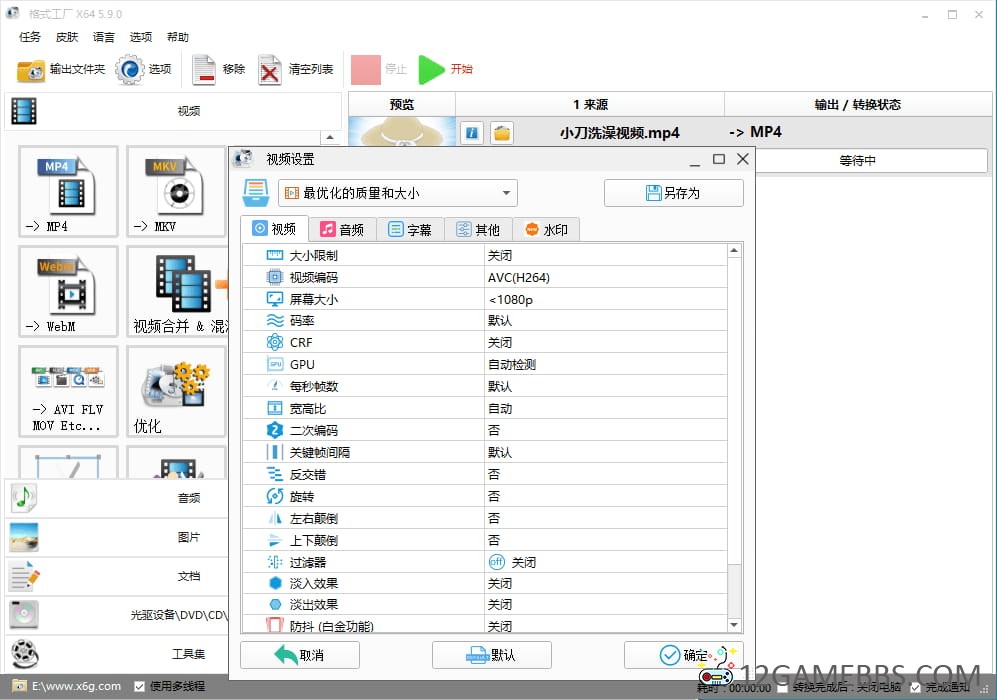Change the 码率 value 默认
Image resolution: width=997 pixels, height=700 pixels.
click(x=606, y=320)
